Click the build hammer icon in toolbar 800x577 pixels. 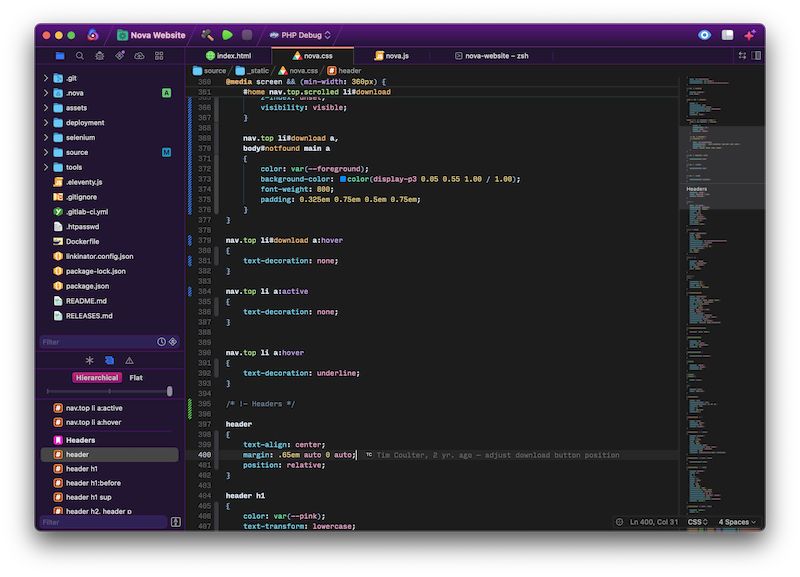coord(205,33)
